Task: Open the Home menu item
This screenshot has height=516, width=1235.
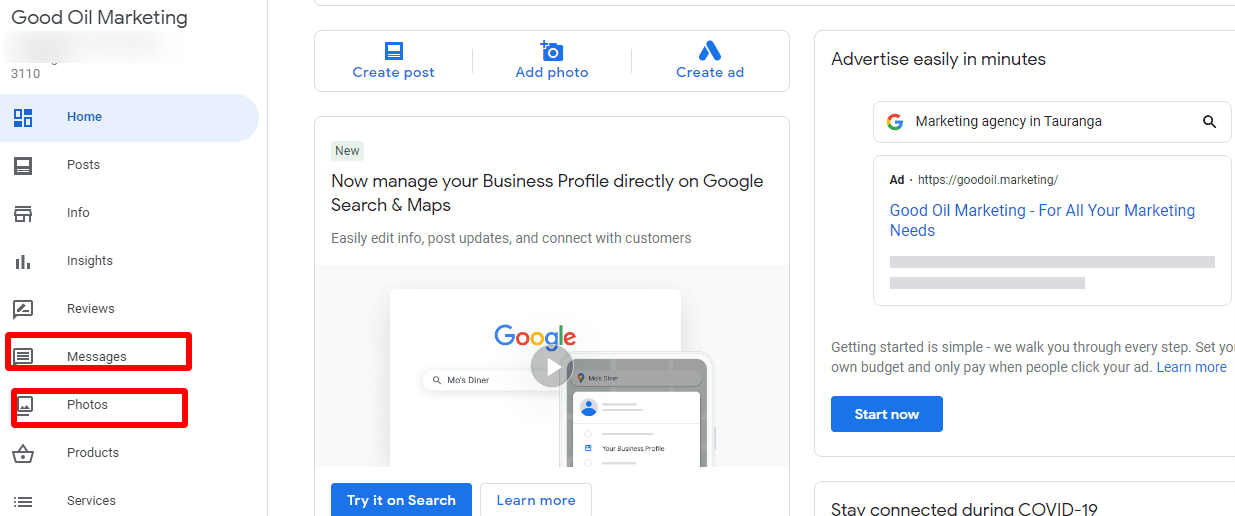Action: tap(129, 117)
